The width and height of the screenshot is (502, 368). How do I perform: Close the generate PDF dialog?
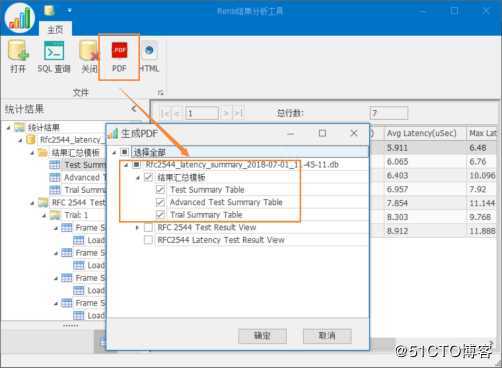click(354, 133)
